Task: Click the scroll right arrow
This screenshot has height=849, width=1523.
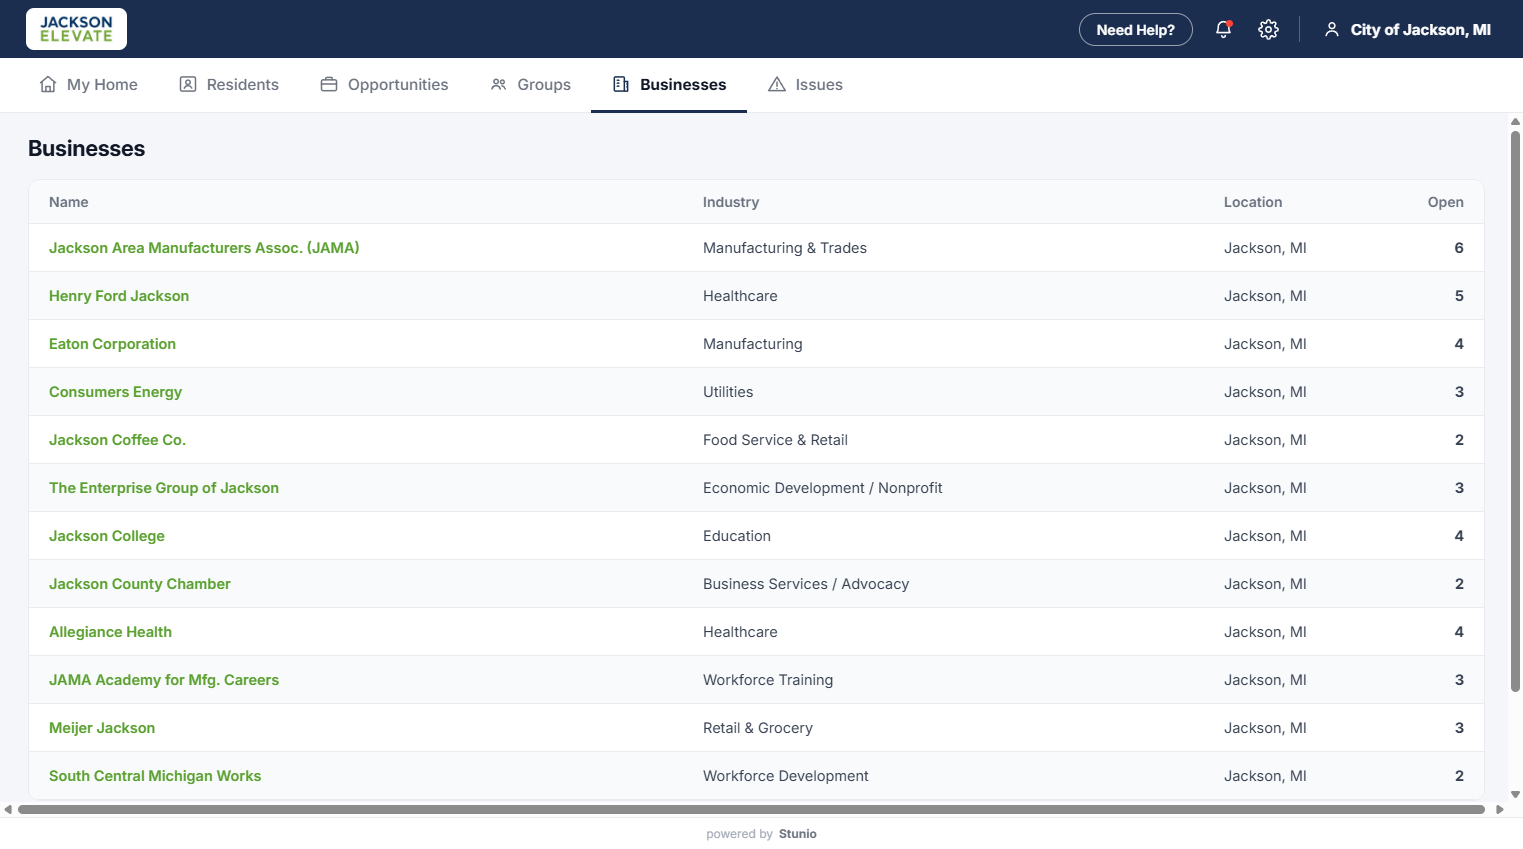Action: 1499,809
